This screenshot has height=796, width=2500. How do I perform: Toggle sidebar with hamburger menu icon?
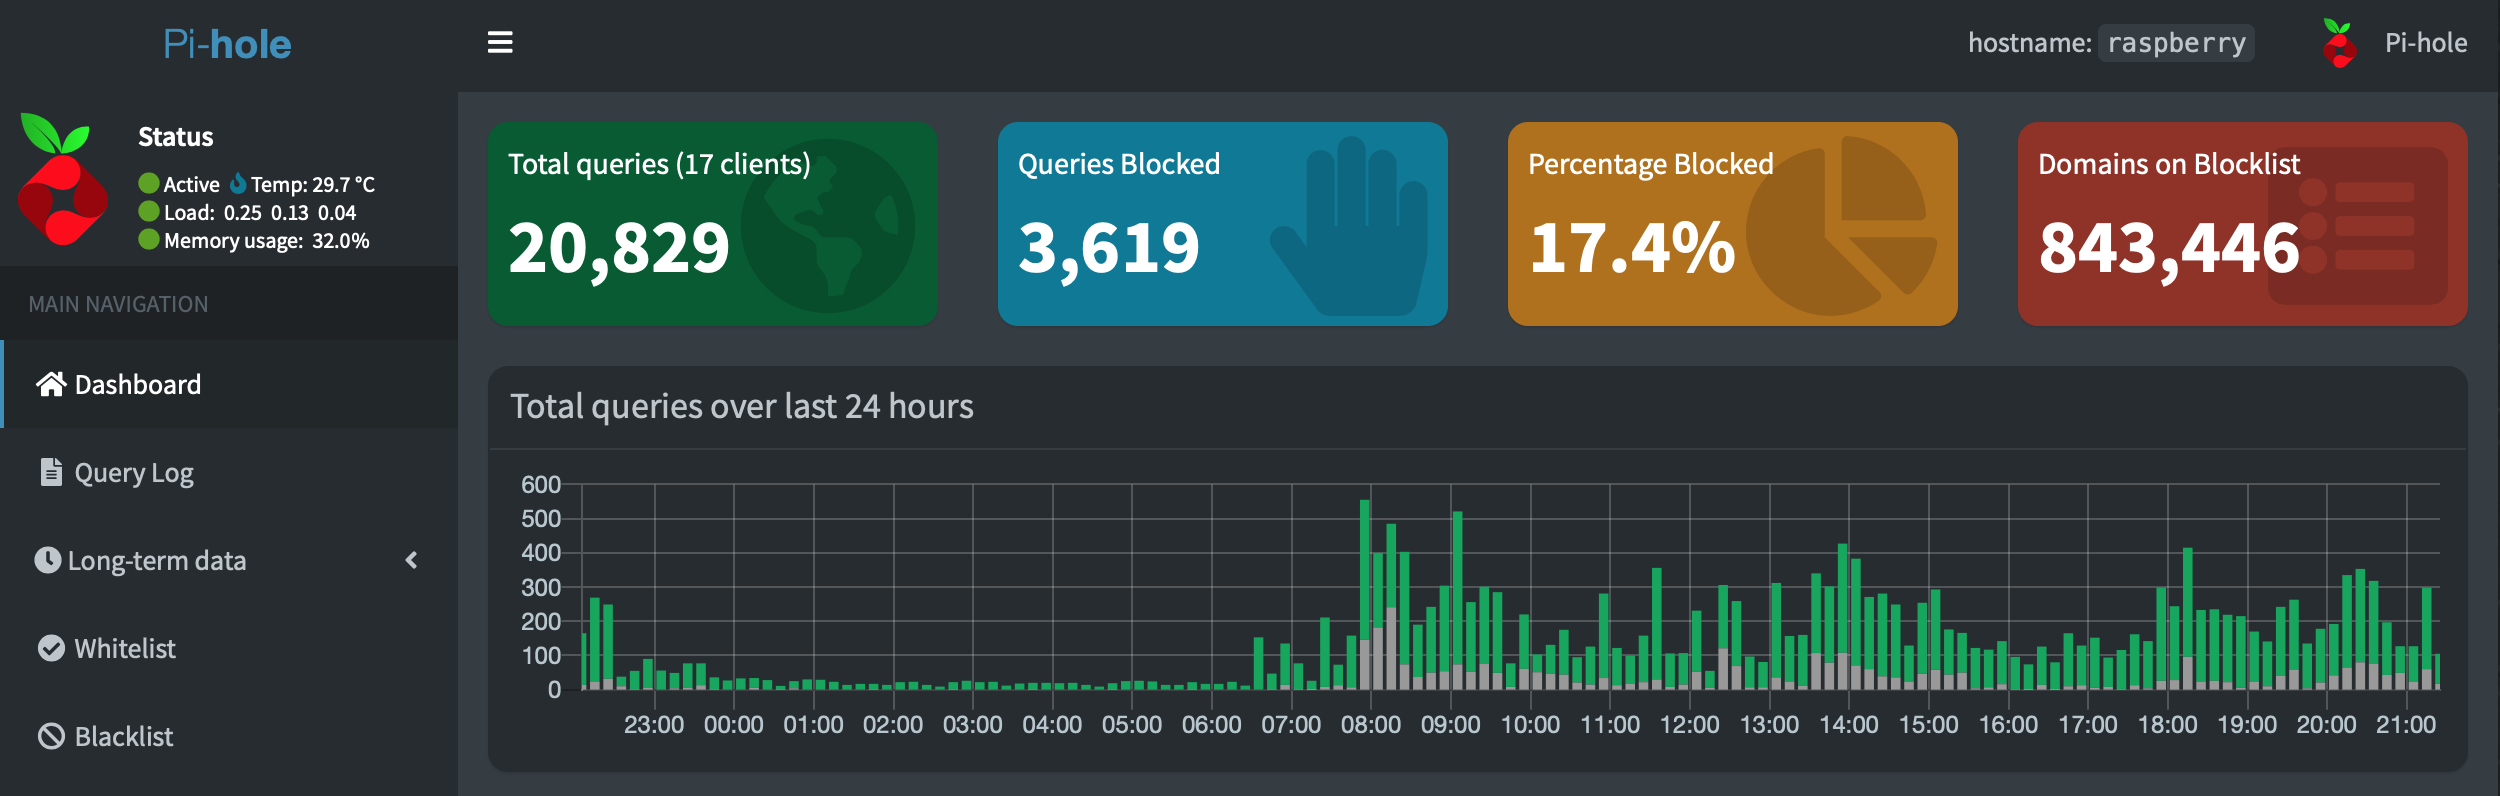coord(500,42)
